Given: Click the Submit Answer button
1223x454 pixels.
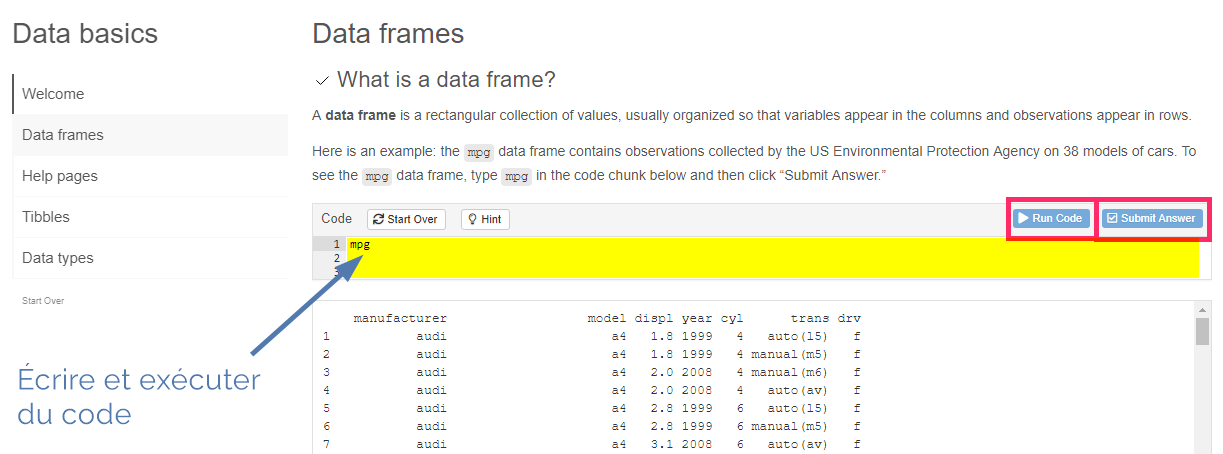Looking at the screenshot, I should coord(1150,218).
